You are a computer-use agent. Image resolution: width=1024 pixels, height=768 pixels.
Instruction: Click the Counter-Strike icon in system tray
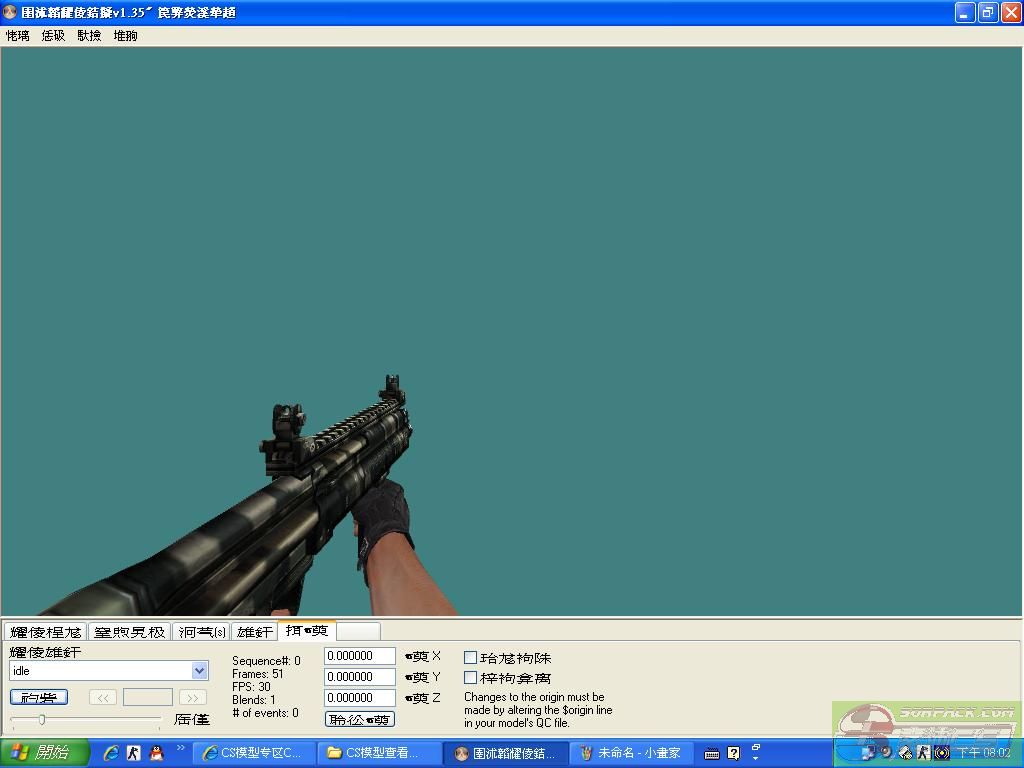point(923,753)
